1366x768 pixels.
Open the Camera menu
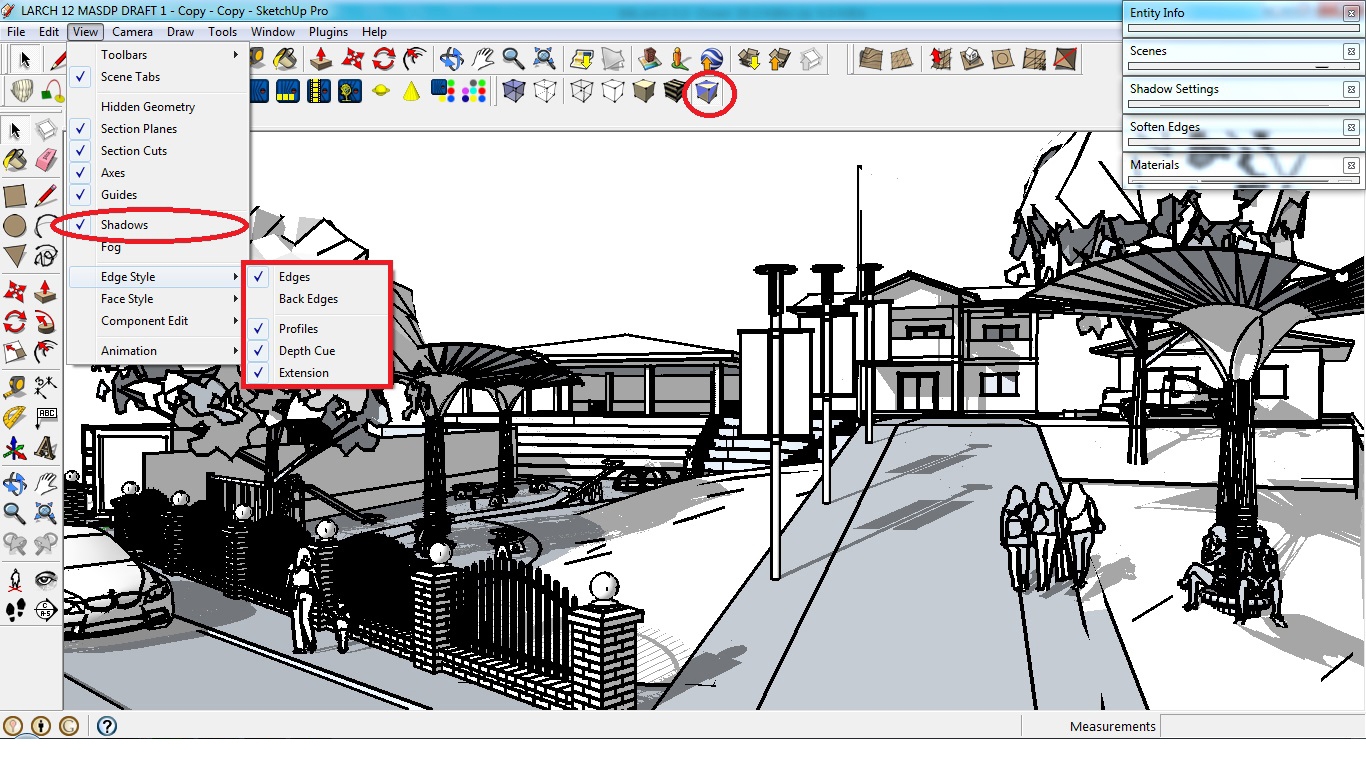pos(132,31)
